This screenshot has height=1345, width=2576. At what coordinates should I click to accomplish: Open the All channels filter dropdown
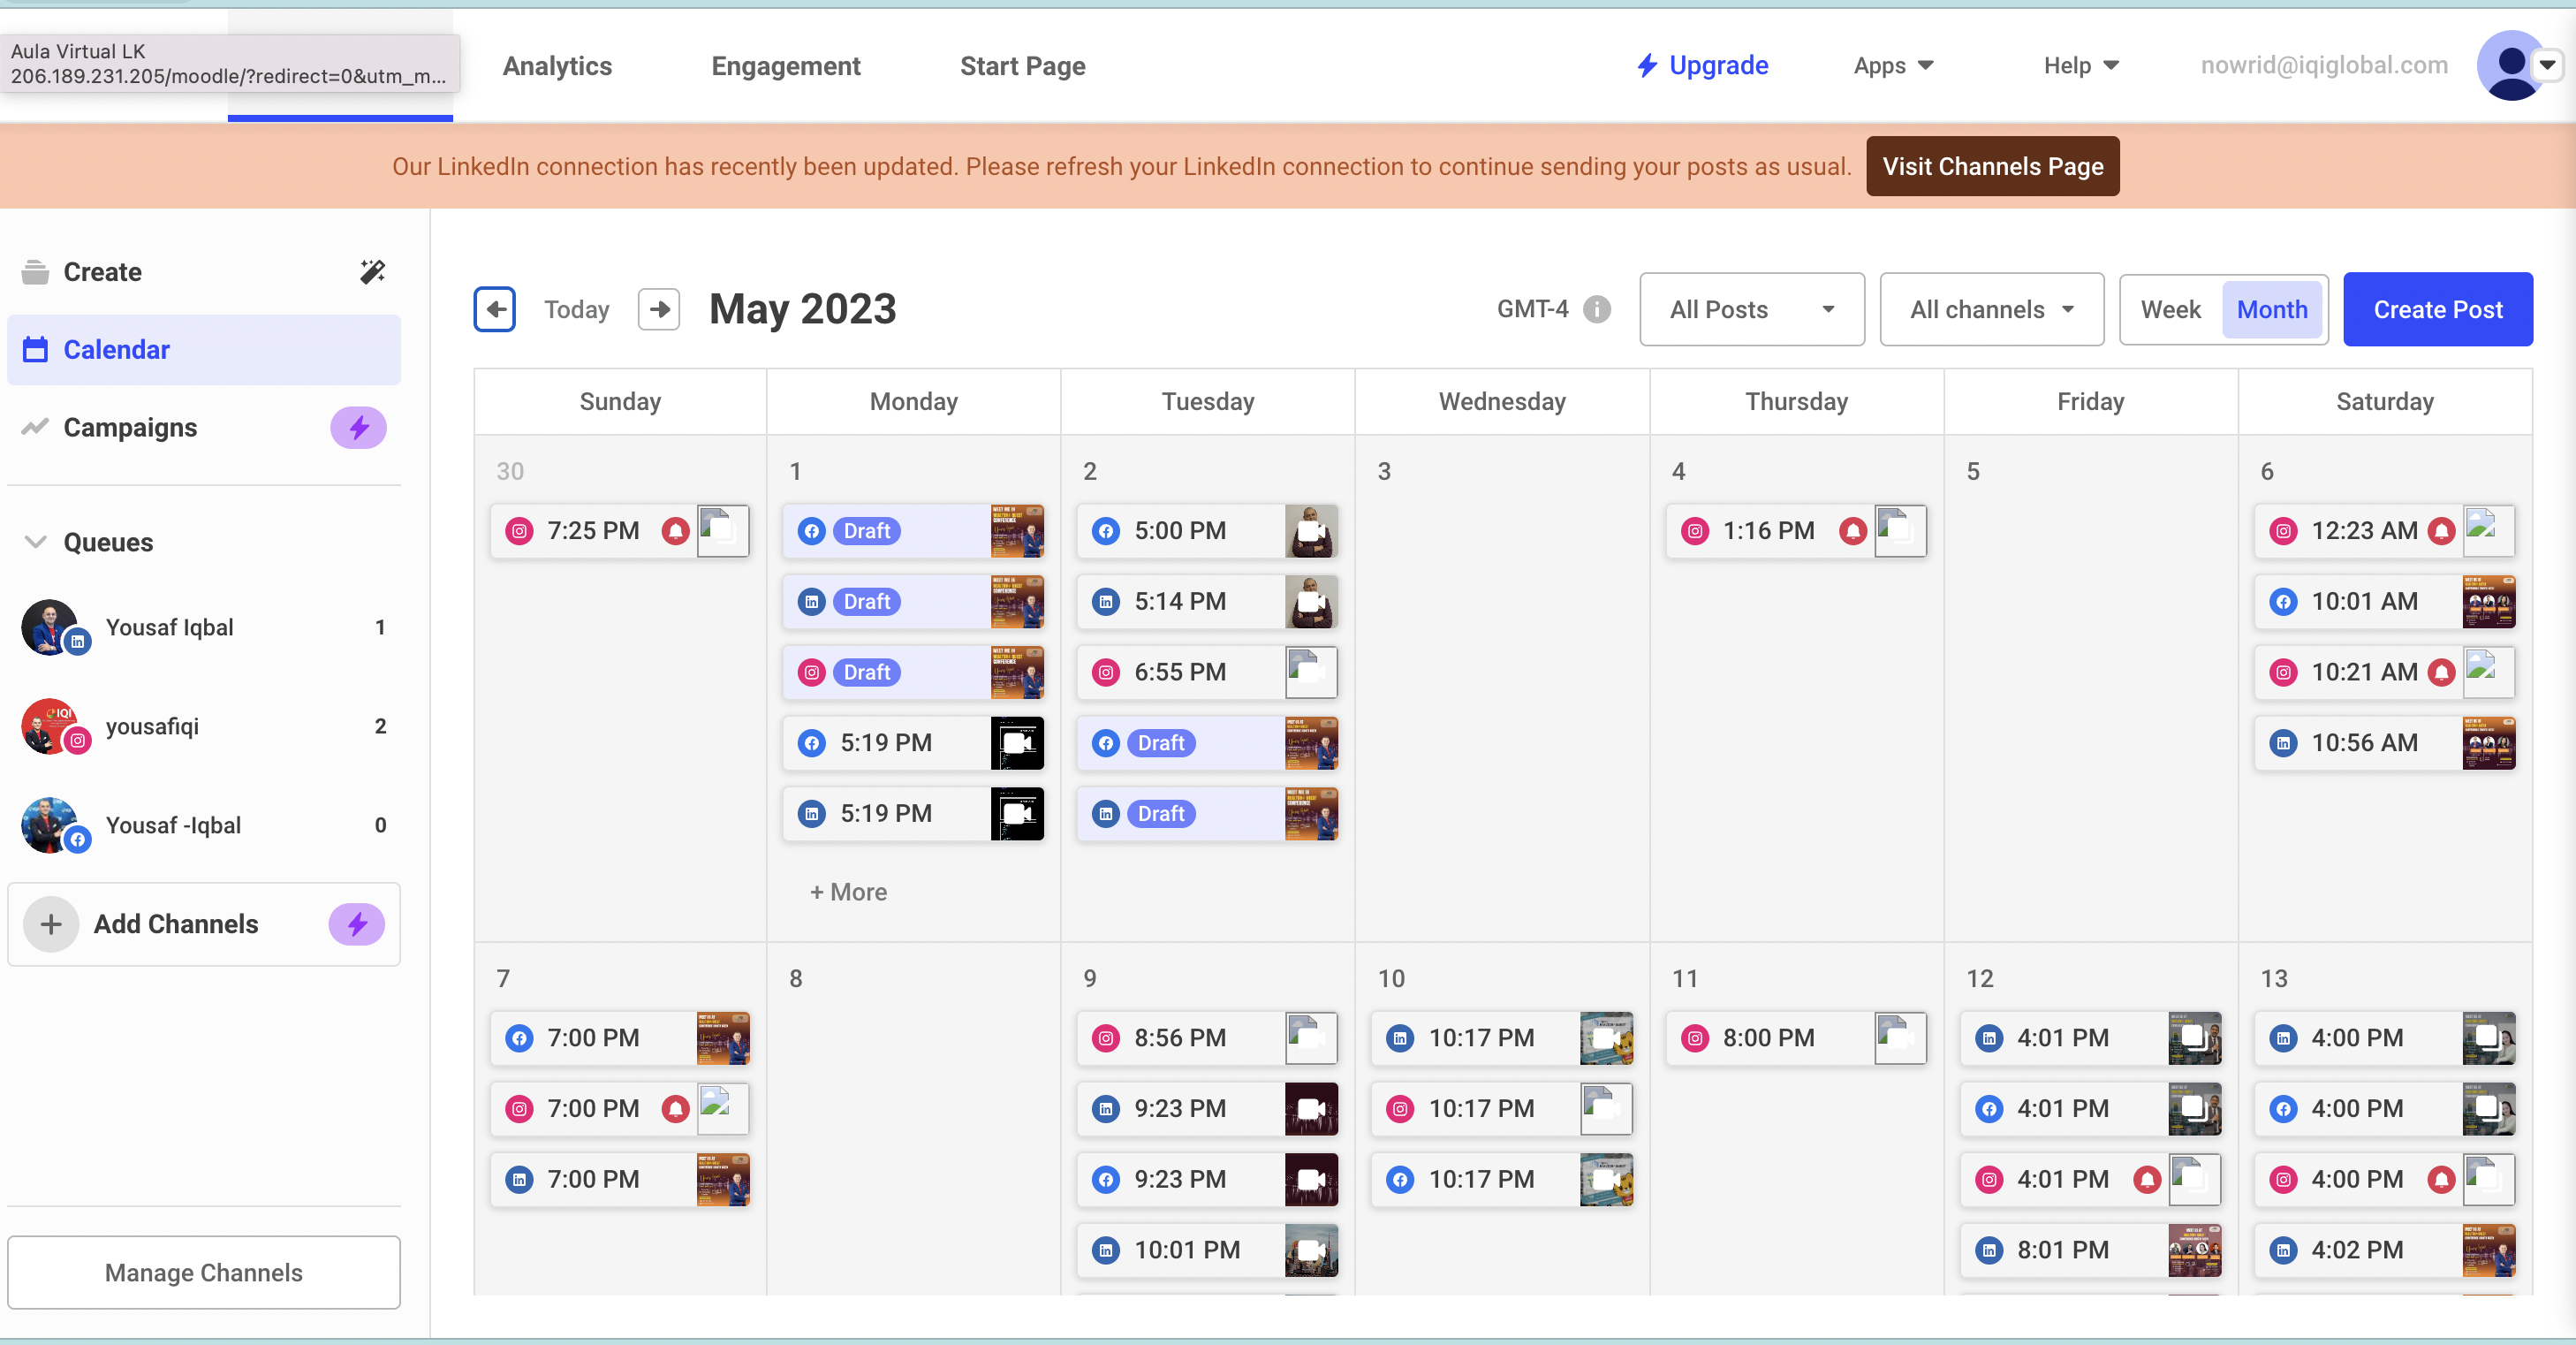coord(1991,310)
